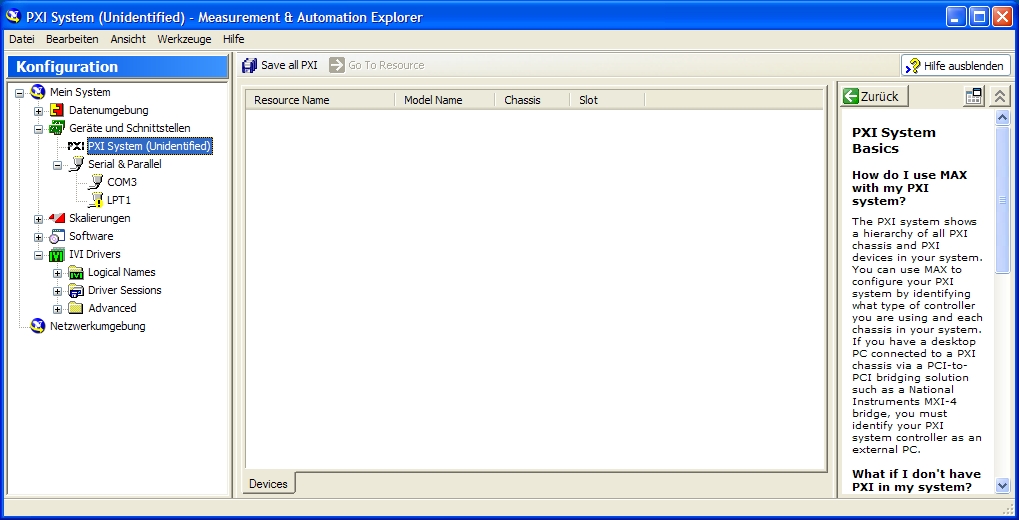
Task: Select Logical Names tree item
Action: 122,272
